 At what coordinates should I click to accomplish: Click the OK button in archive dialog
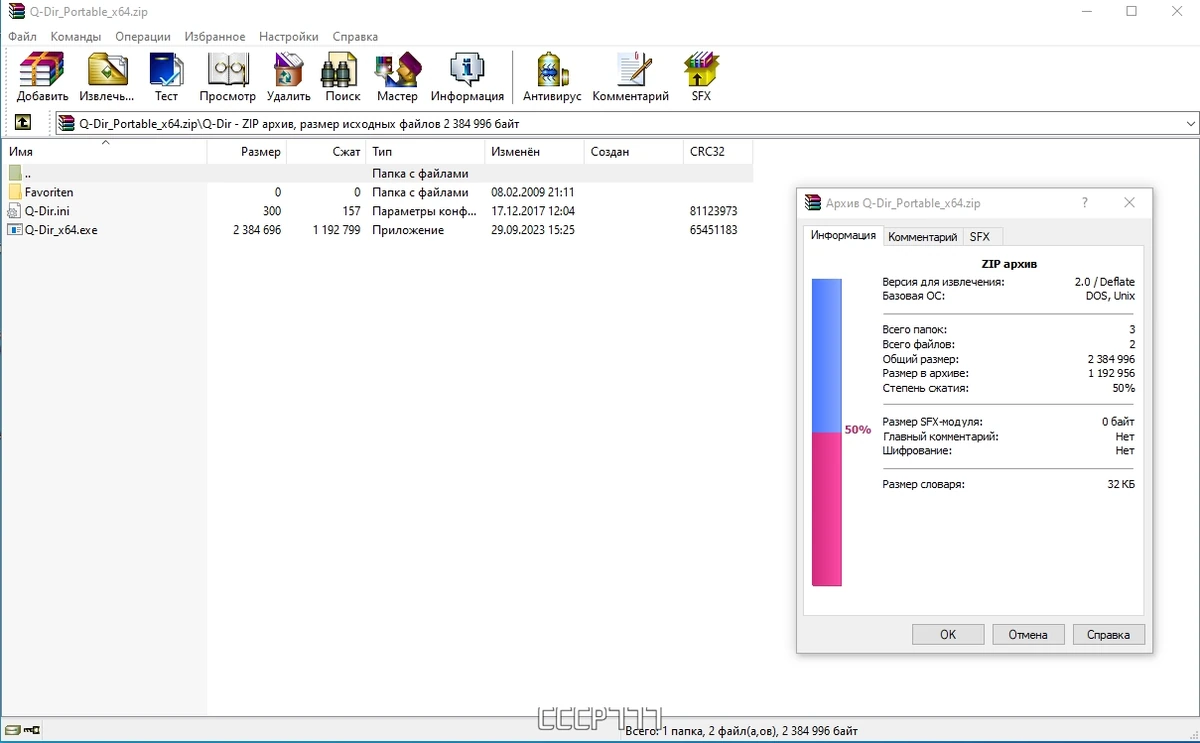pyautogui.click(x=948, y=635)
